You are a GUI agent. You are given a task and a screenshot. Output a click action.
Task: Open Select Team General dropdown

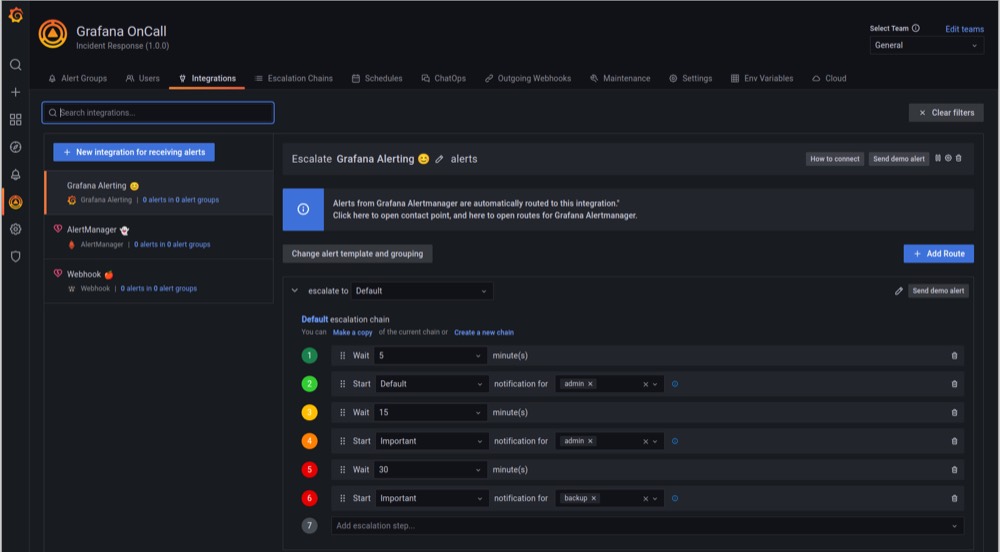coord(927,45)
